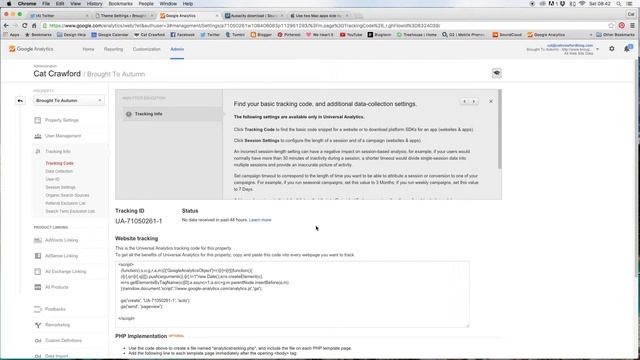The image size is (640, 360).
Task: Bookmark this page with the star icon
Action: click(611, 25)
